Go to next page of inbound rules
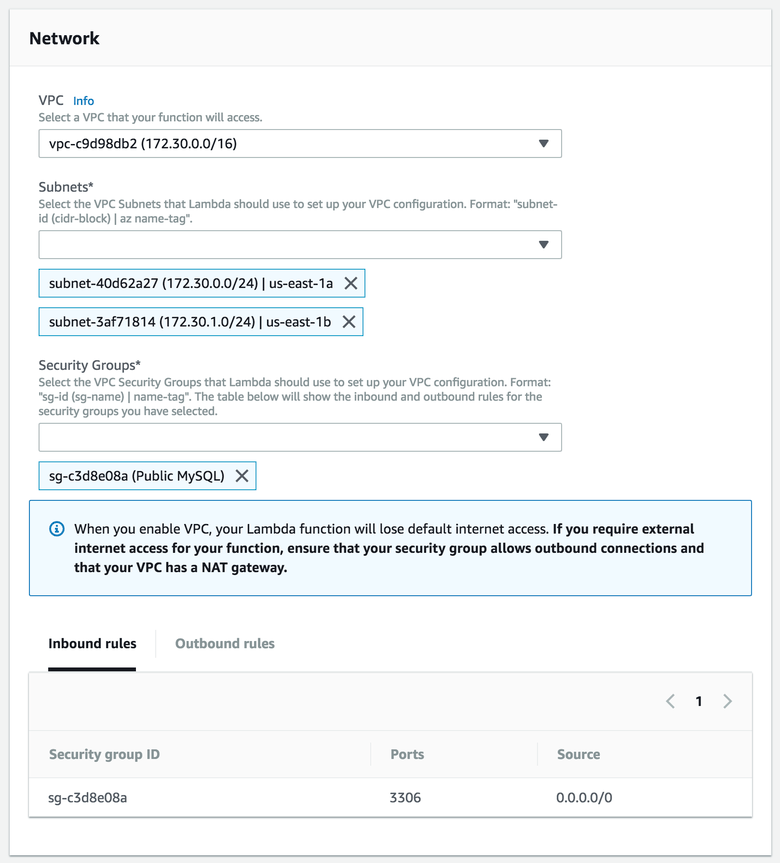The height and width of the screenshot is (863, 780). (x=728, y=701)
